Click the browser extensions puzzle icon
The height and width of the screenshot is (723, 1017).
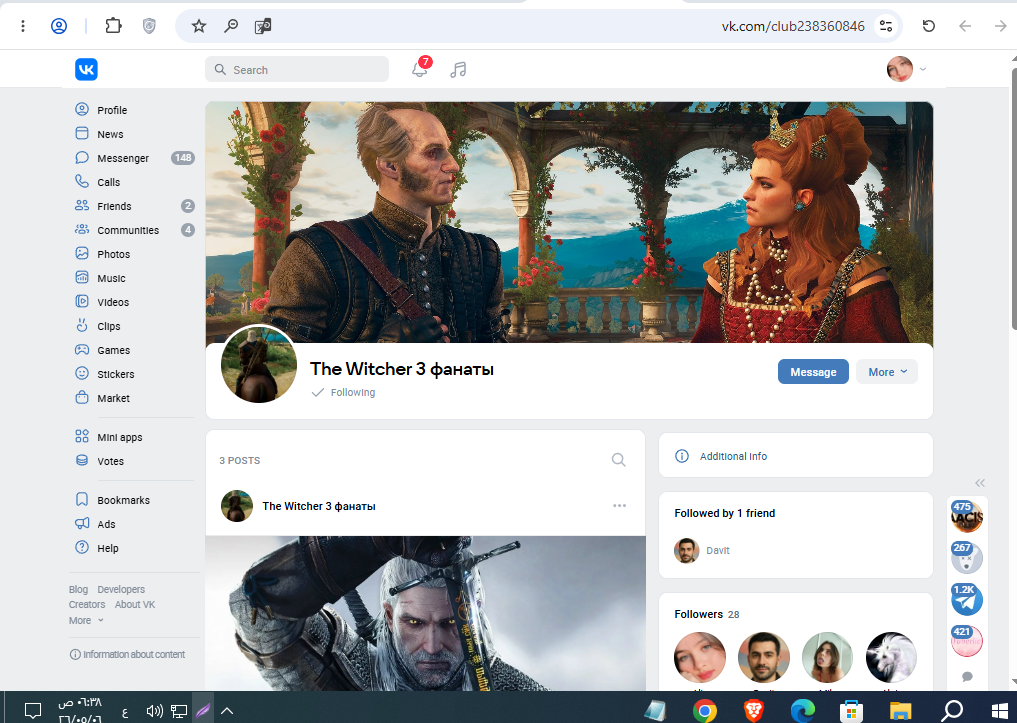(114, 26)
